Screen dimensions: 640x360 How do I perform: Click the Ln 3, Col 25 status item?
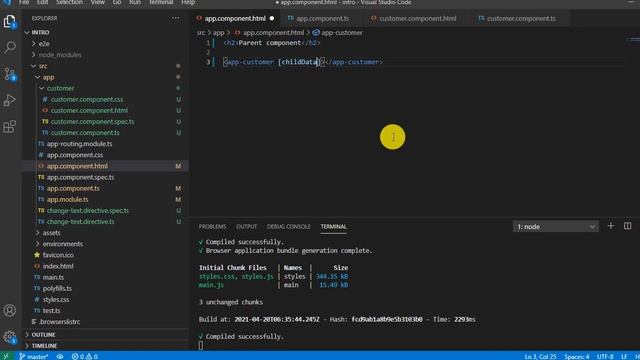click(540, 356)
